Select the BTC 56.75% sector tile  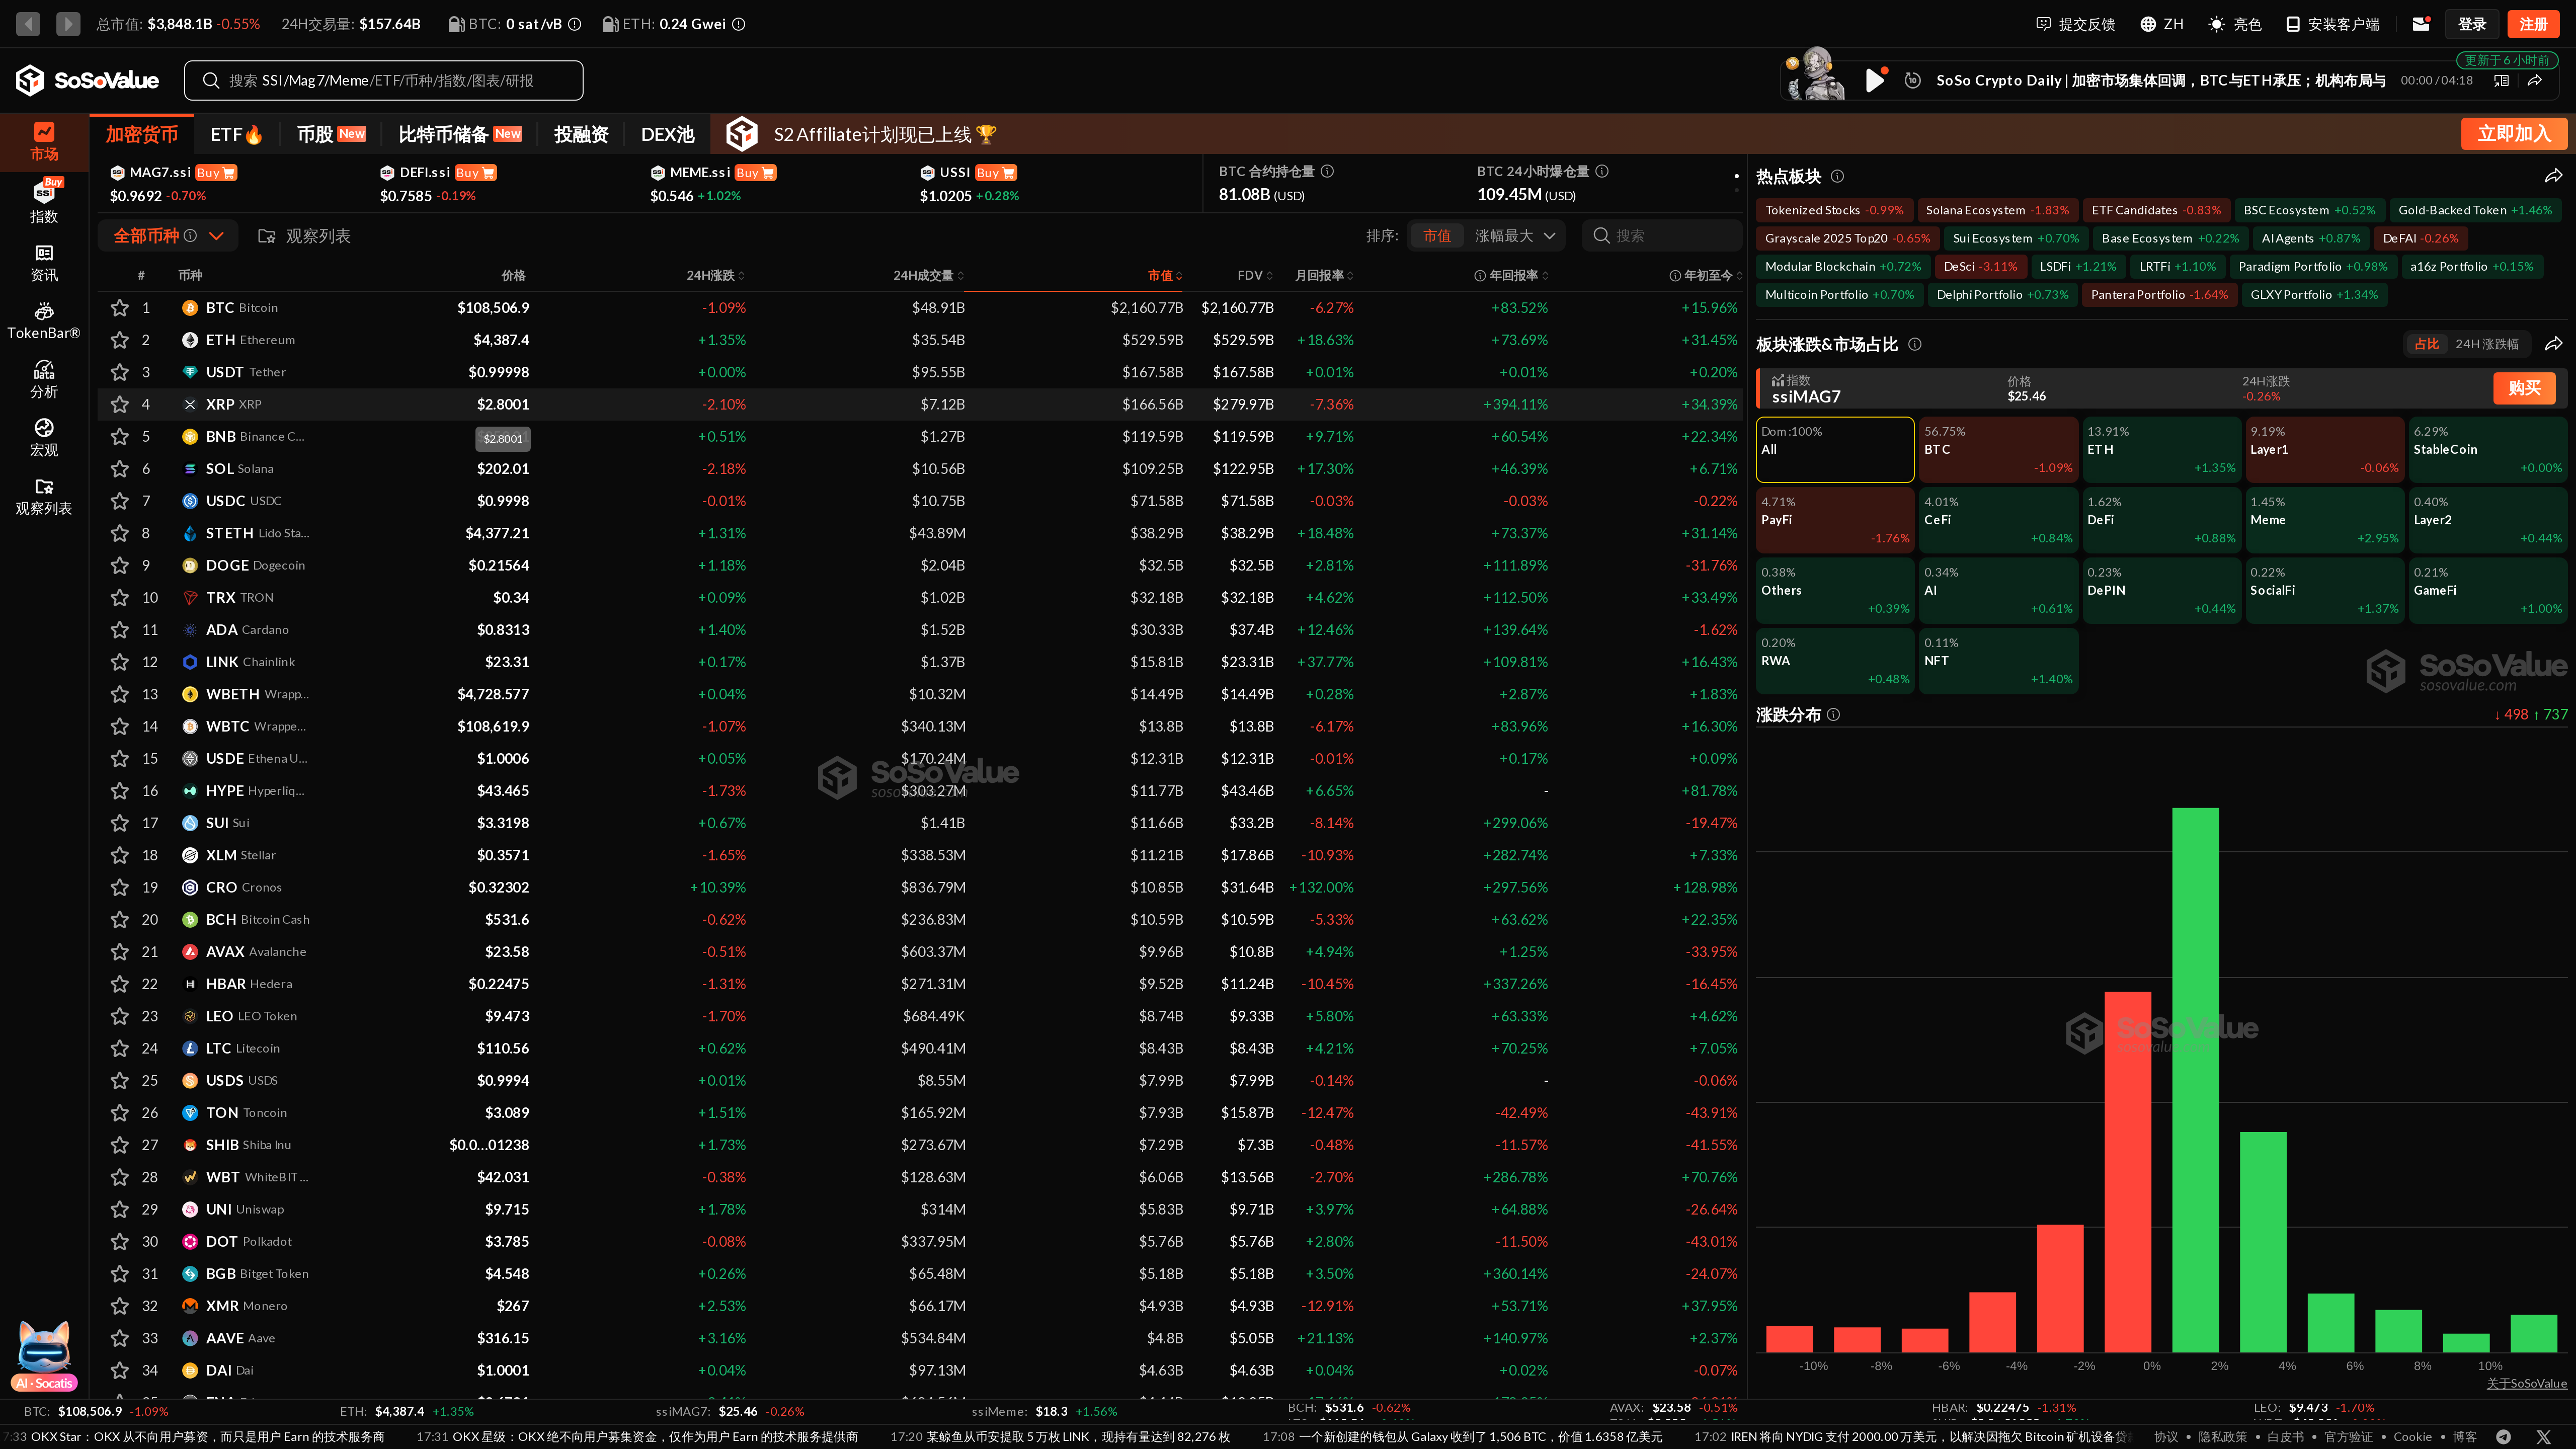click(1998, 449)
